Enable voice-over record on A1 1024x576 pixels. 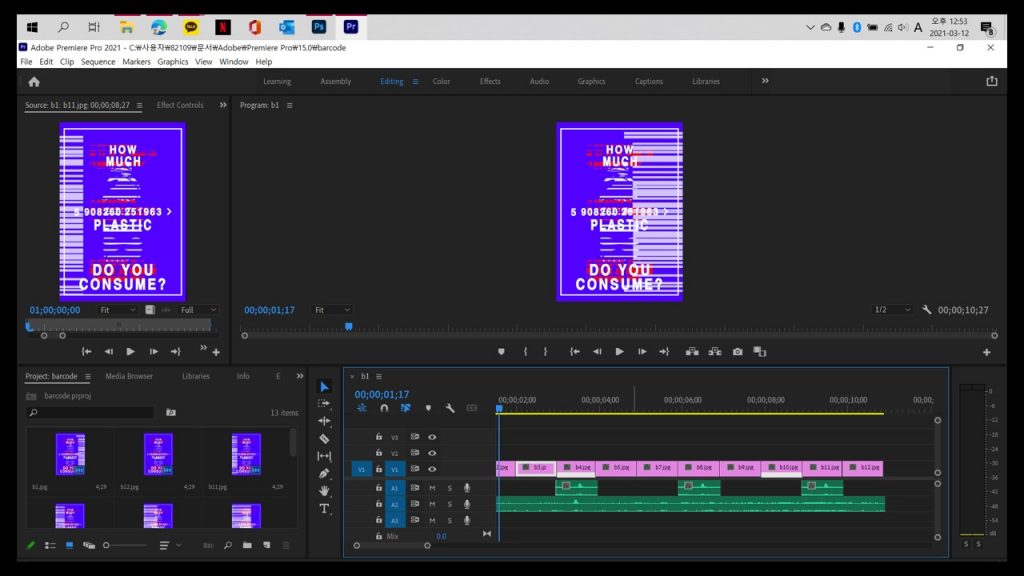pyautogui.click(x=467, y=488)
